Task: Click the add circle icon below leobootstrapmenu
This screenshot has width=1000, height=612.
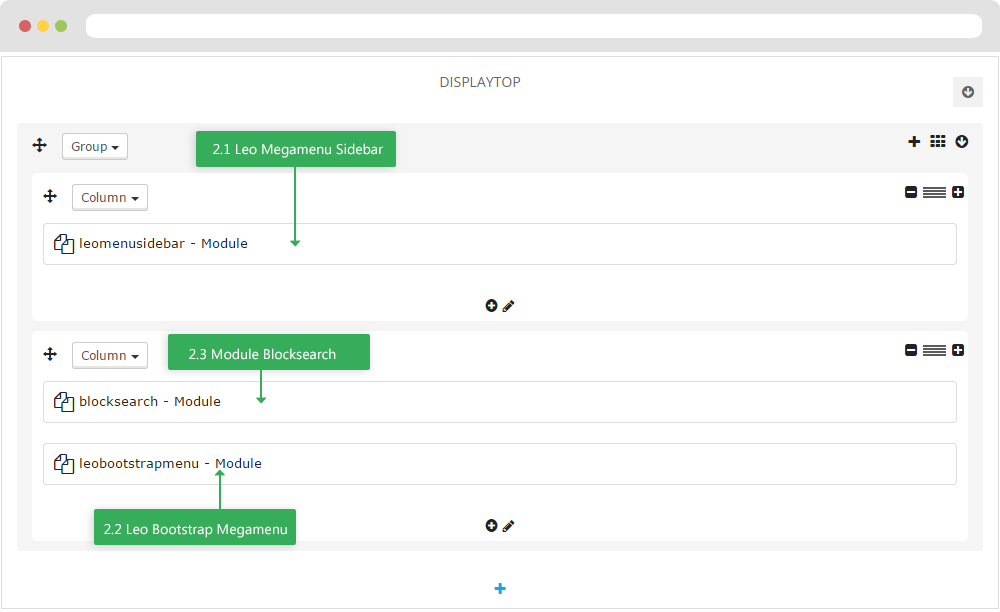Action: click(491, 526)
